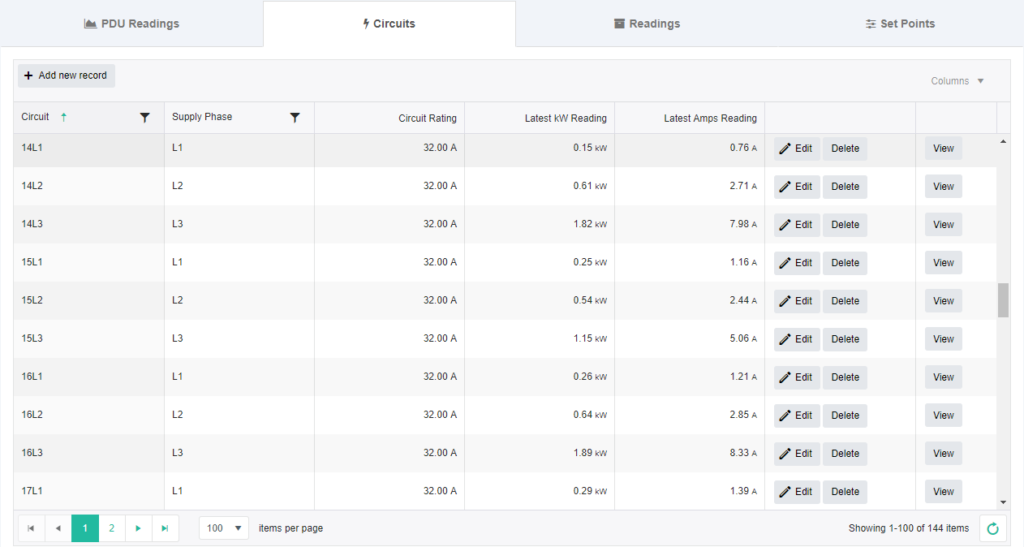The width and height of the screenshot is (1024, 547).
Task: Sort by the Circuit column header
Action: coord(36,117)
